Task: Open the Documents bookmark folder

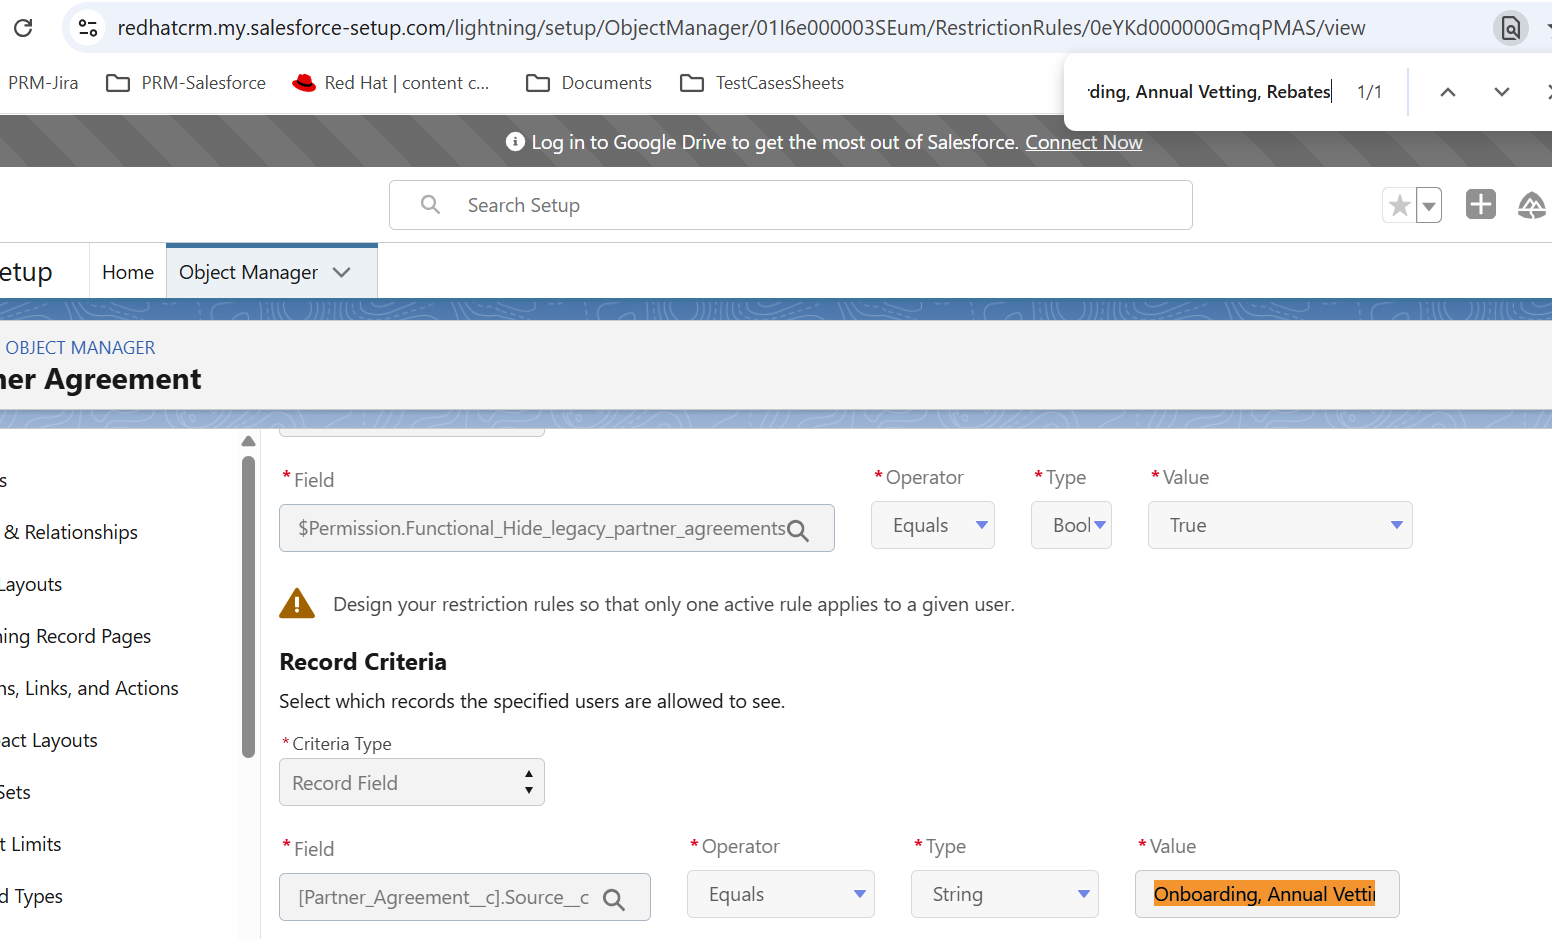Action: [589, 83]
